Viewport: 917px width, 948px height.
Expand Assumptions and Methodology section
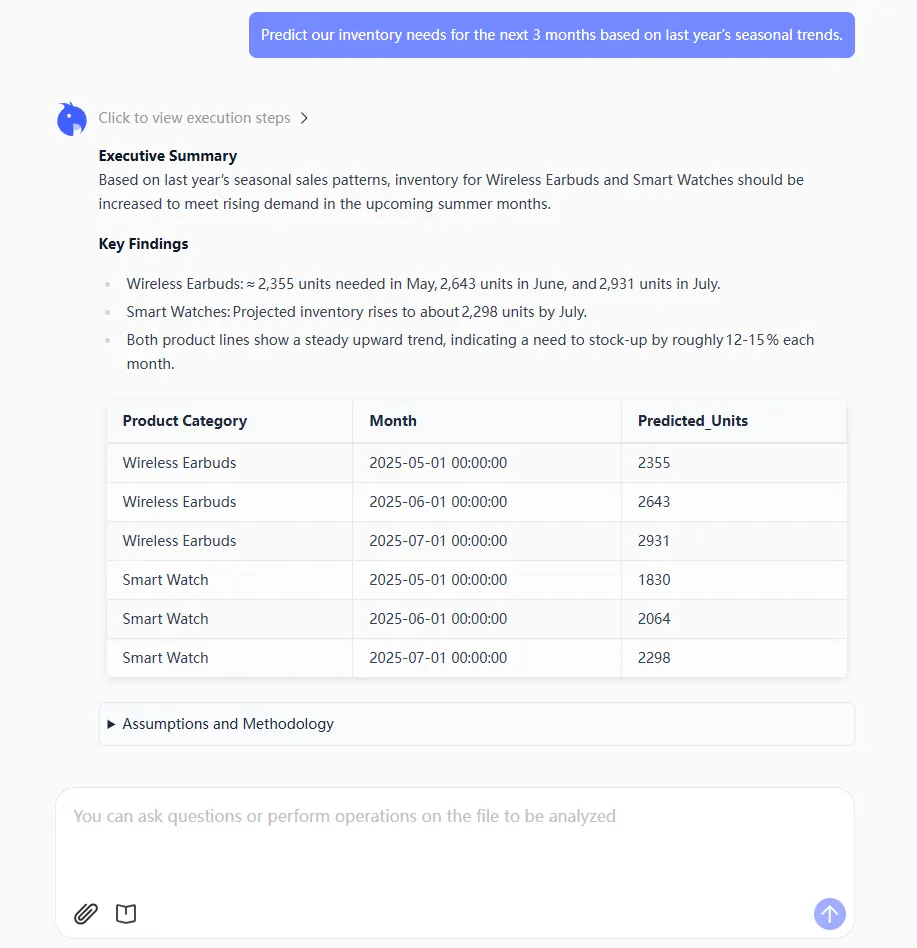476,724
